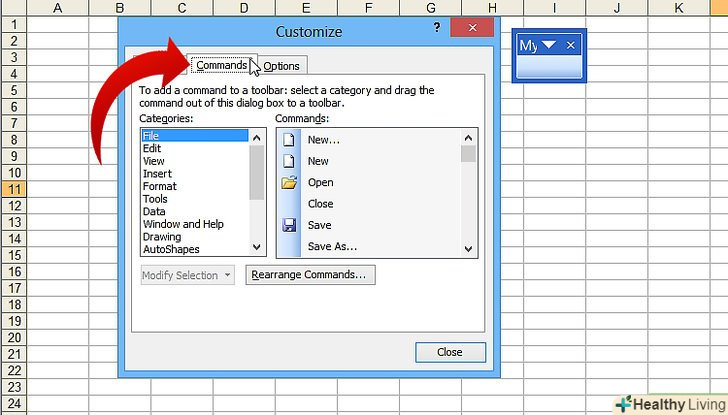
Task: Select row 16 header
Action: pos(13,272)
